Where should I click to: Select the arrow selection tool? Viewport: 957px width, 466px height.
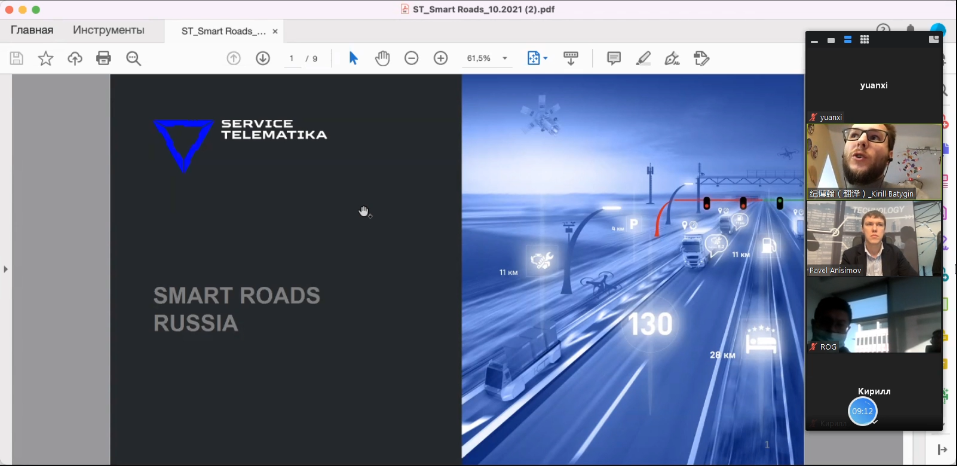click(x=353, y=59)
